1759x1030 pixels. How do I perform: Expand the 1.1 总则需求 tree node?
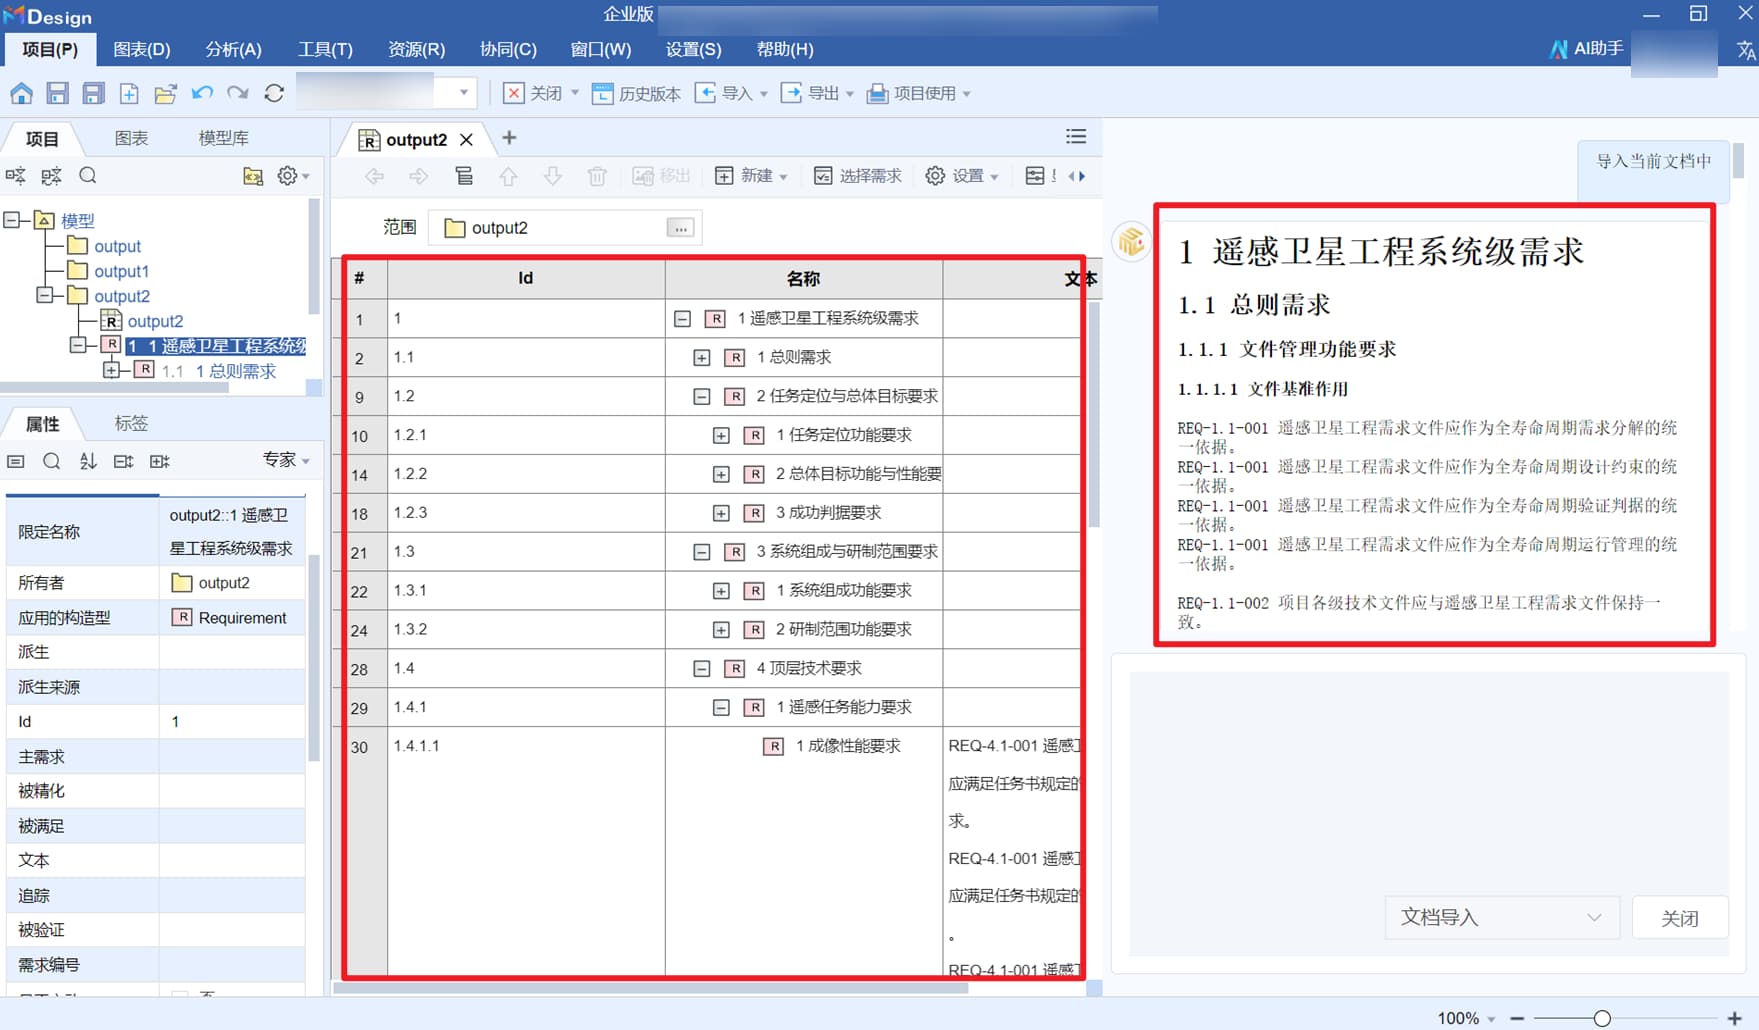(x=110, y=370)
